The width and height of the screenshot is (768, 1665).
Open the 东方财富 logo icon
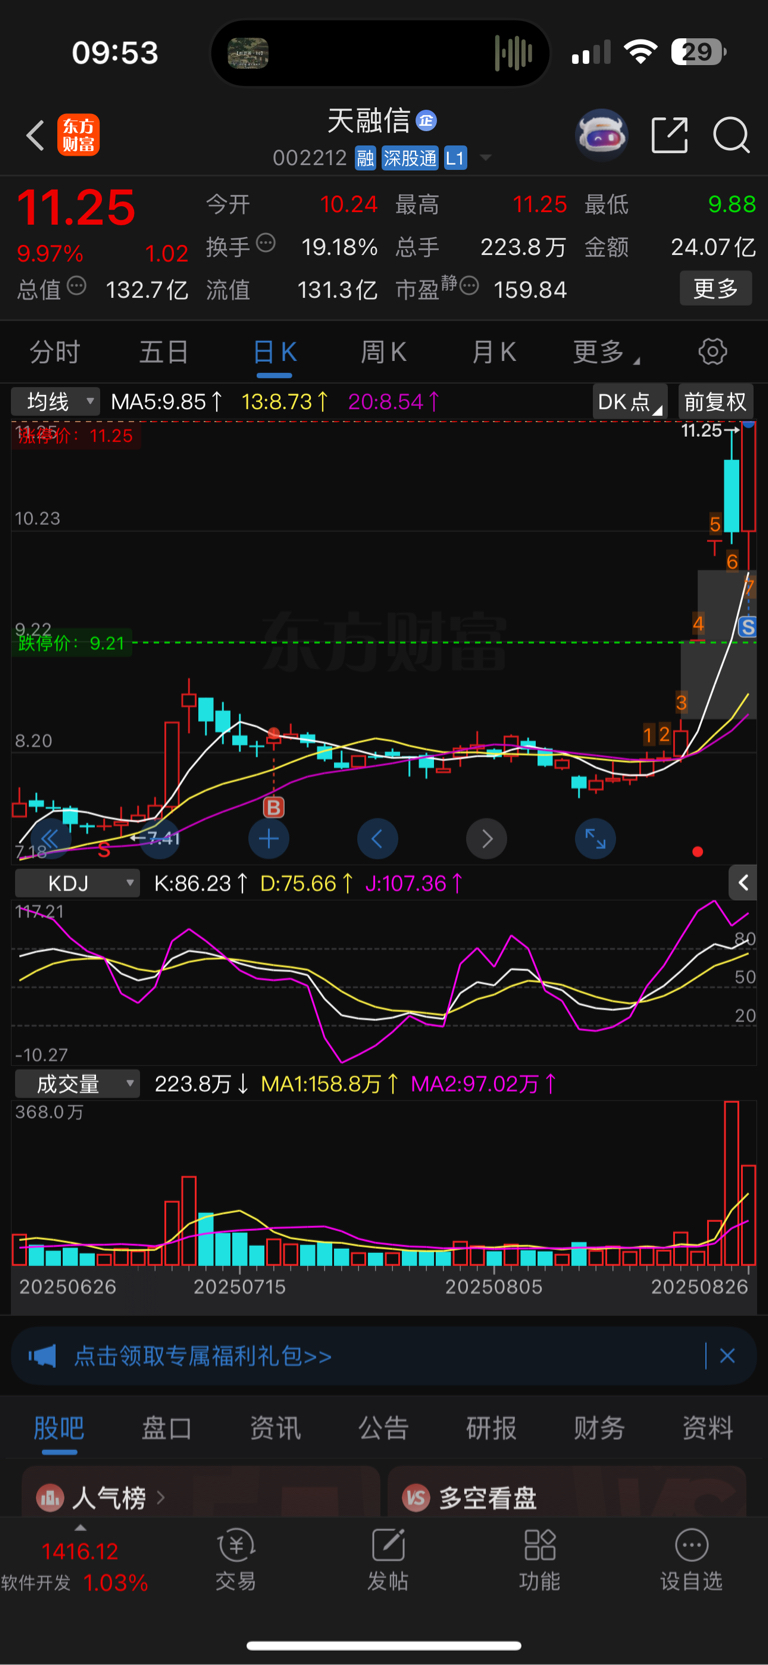(x=78, y=135)
